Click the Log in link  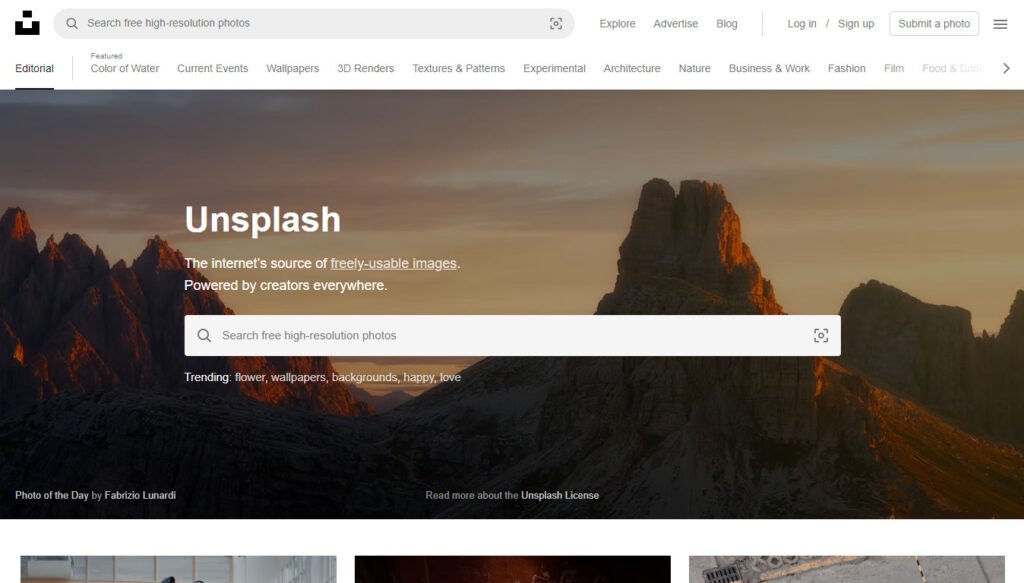pyautogui.click(x=801, y=24)
